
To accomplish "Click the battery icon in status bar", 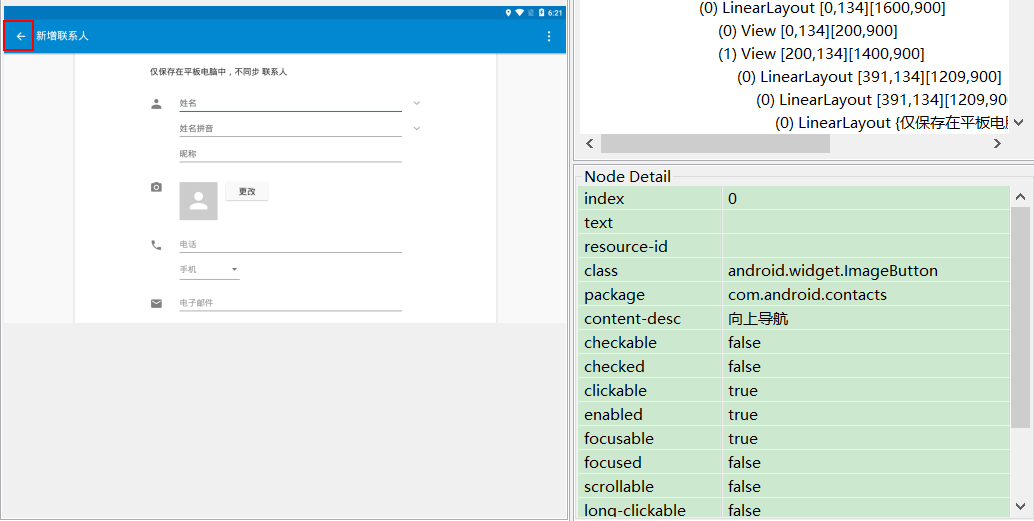I will pos(541,13).
